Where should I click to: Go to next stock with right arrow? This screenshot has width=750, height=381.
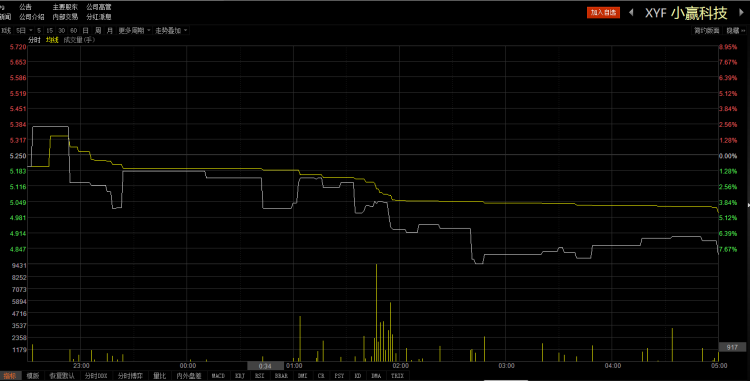point(742,12)
